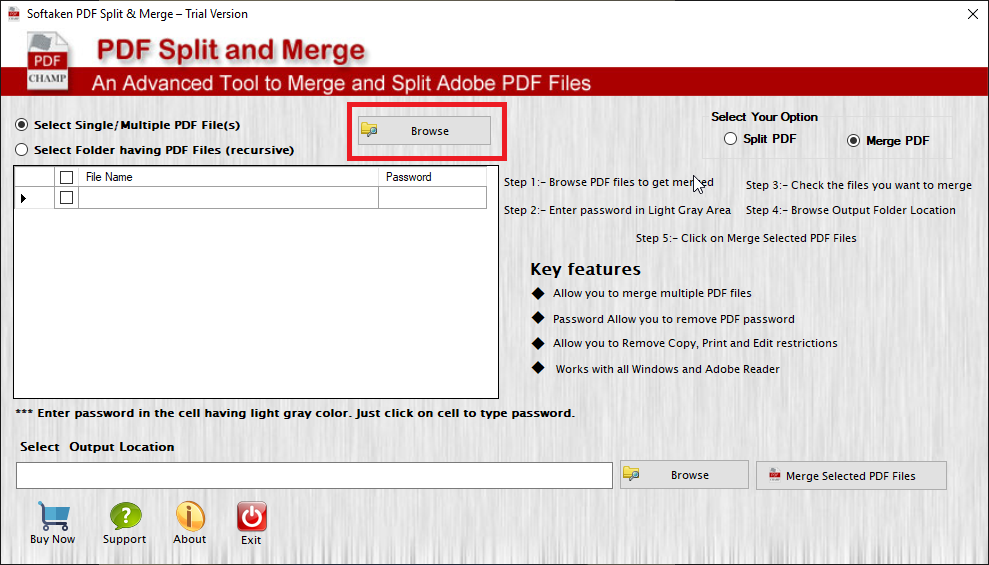Click the top Browse button for PDF files
The height and width of the screenshot is (565, 989).
click(x=424, y=131)
